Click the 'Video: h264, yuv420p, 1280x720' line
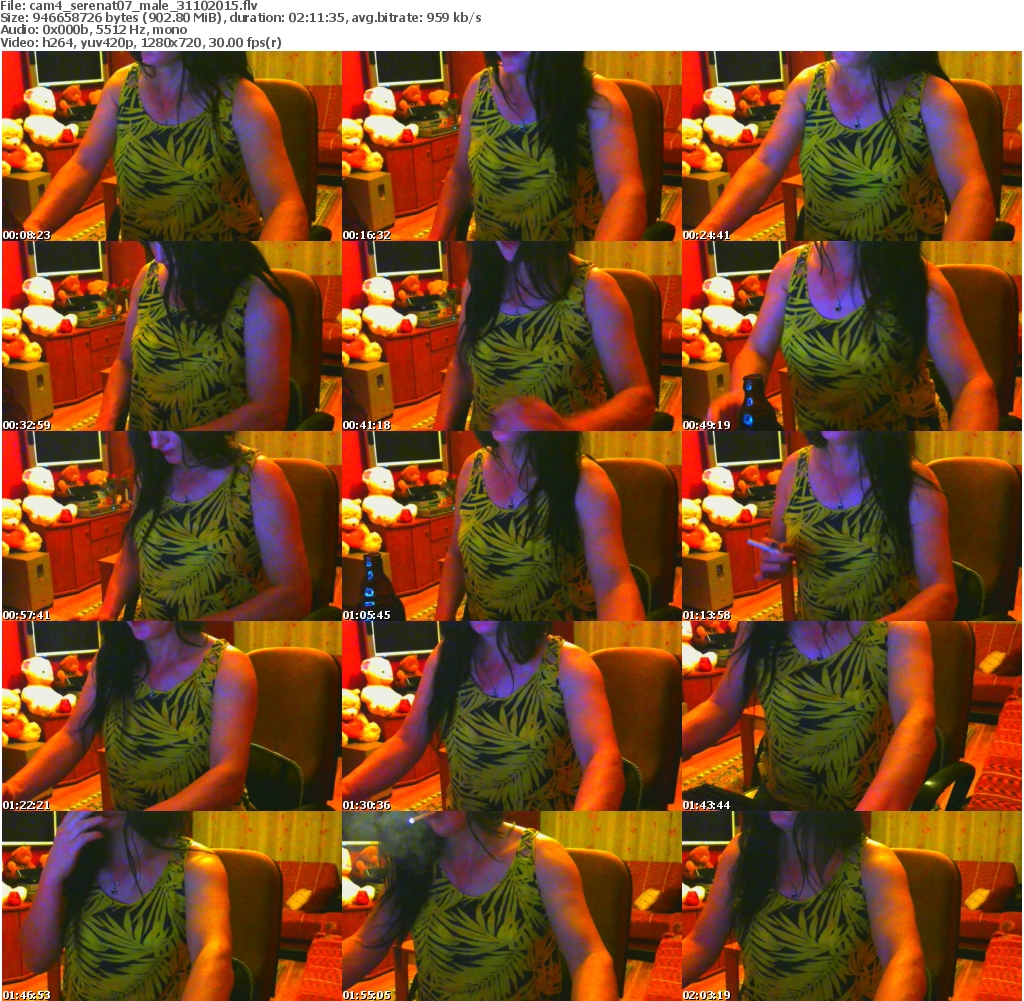Image resolution: width=1024 pixels, height=1001 pixels. (141, 43)
